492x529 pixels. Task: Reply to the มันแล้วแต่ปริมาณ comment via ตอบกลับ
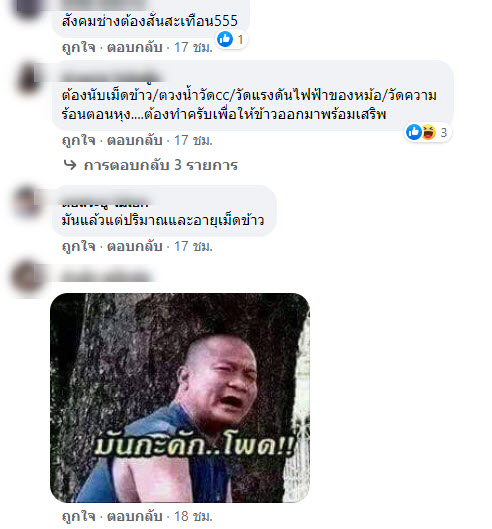(x=134, y=246)
